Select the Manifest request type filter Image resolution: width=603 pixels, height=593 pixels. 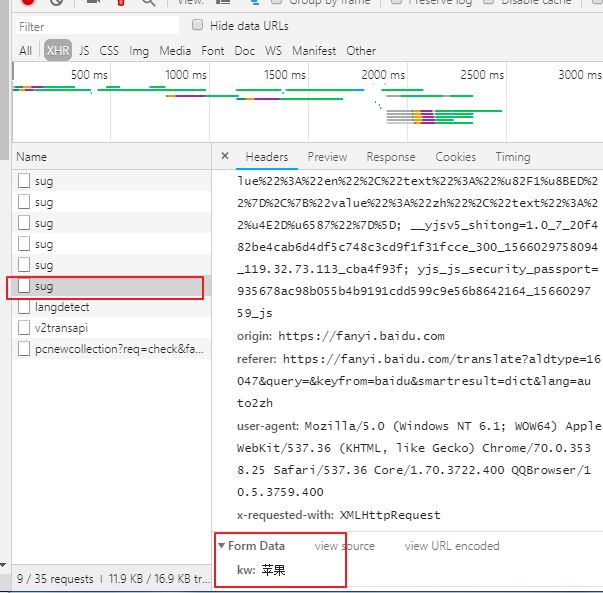pos(314,50)
